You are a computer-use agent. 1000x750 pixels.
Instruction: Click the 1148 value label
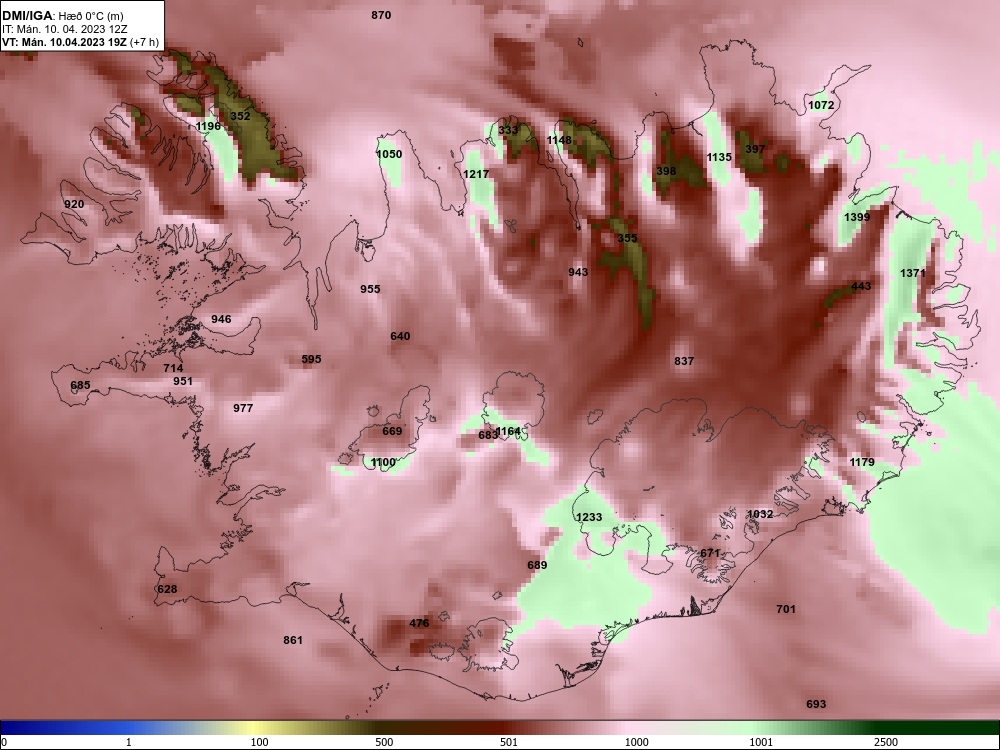click(x=559, y=140)
